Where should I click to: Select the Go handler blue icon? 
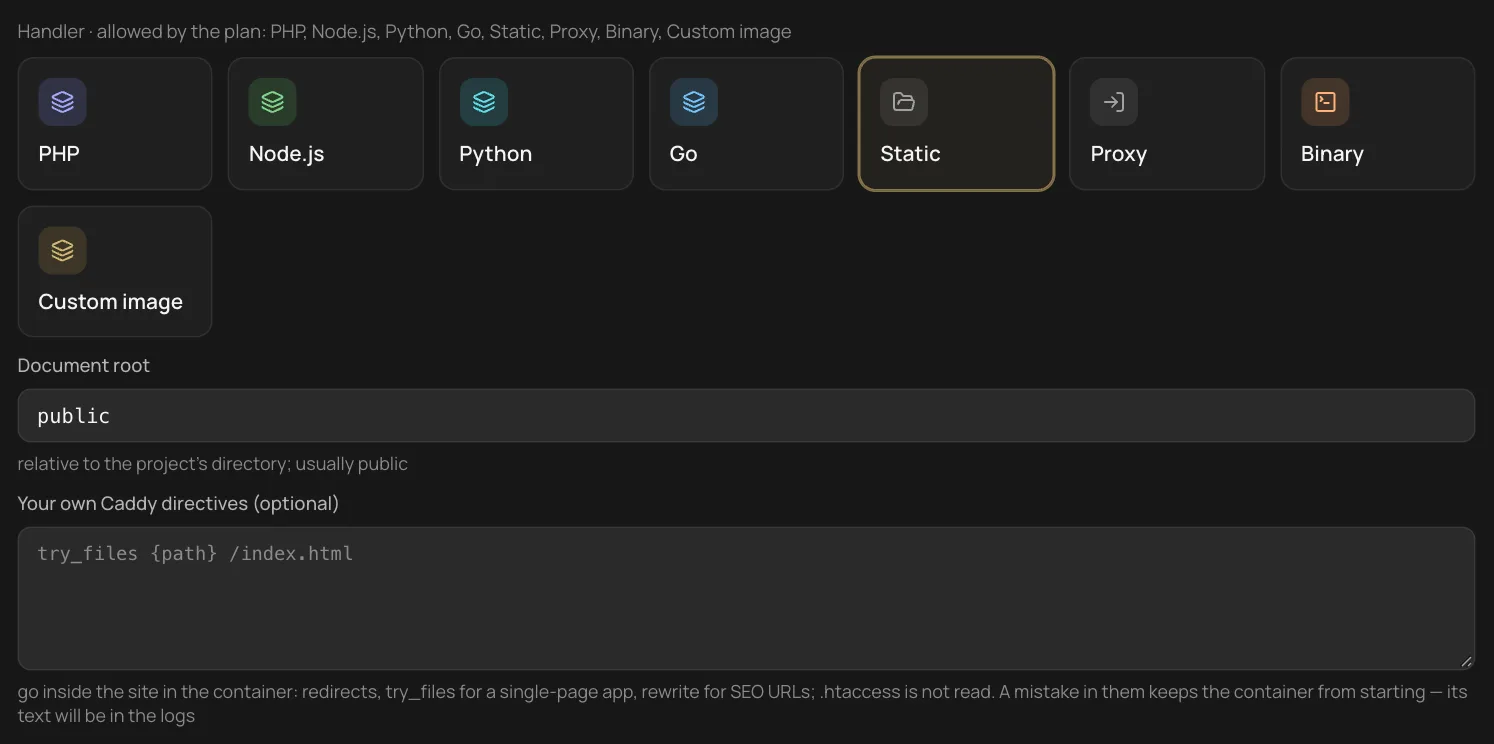tap(694, 102)
